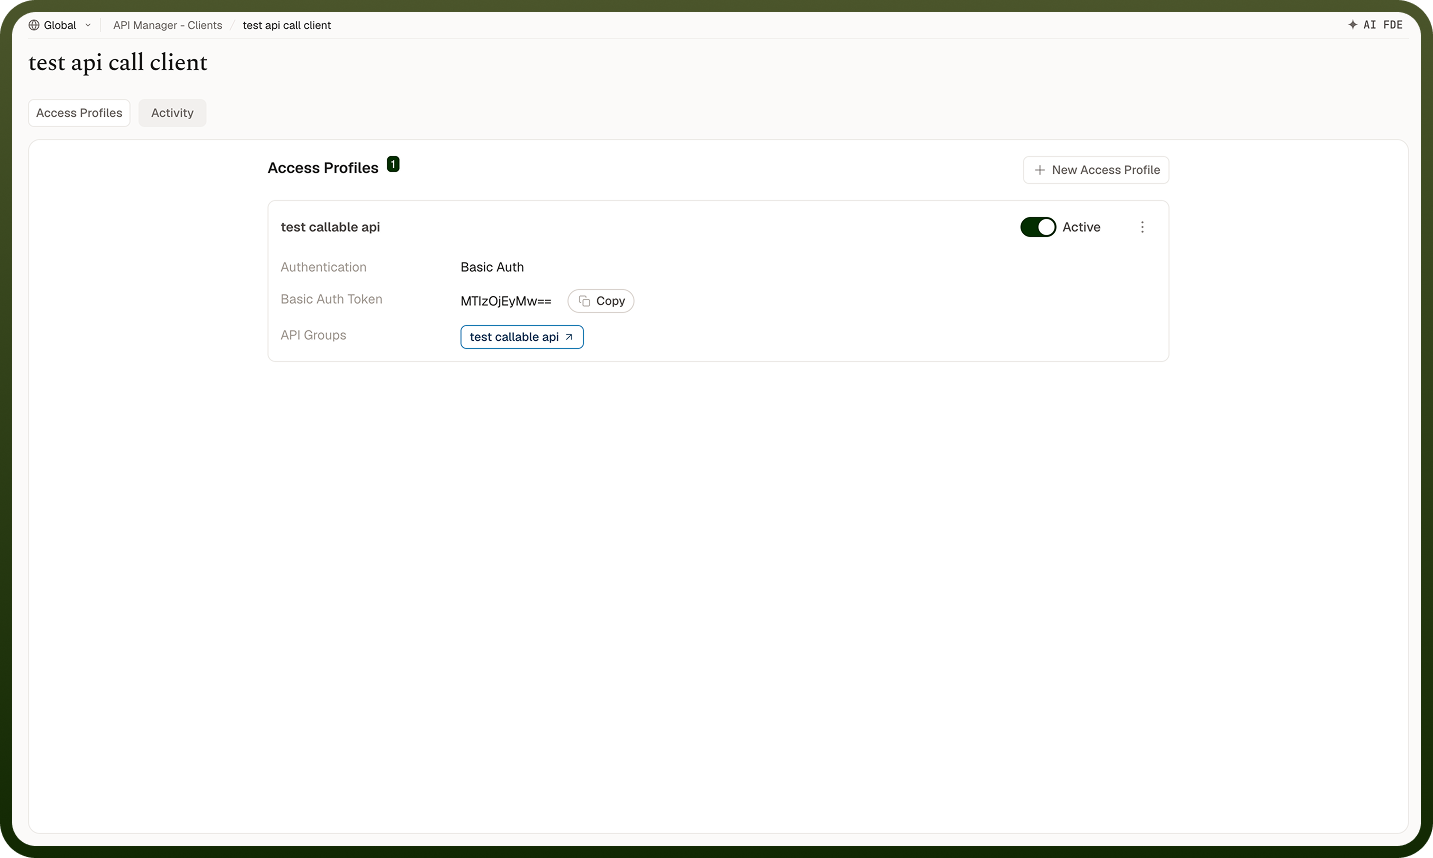The image size is (1433, 858).
Task: Switch to the Activity tab
Action: click(x=172, y=113)
